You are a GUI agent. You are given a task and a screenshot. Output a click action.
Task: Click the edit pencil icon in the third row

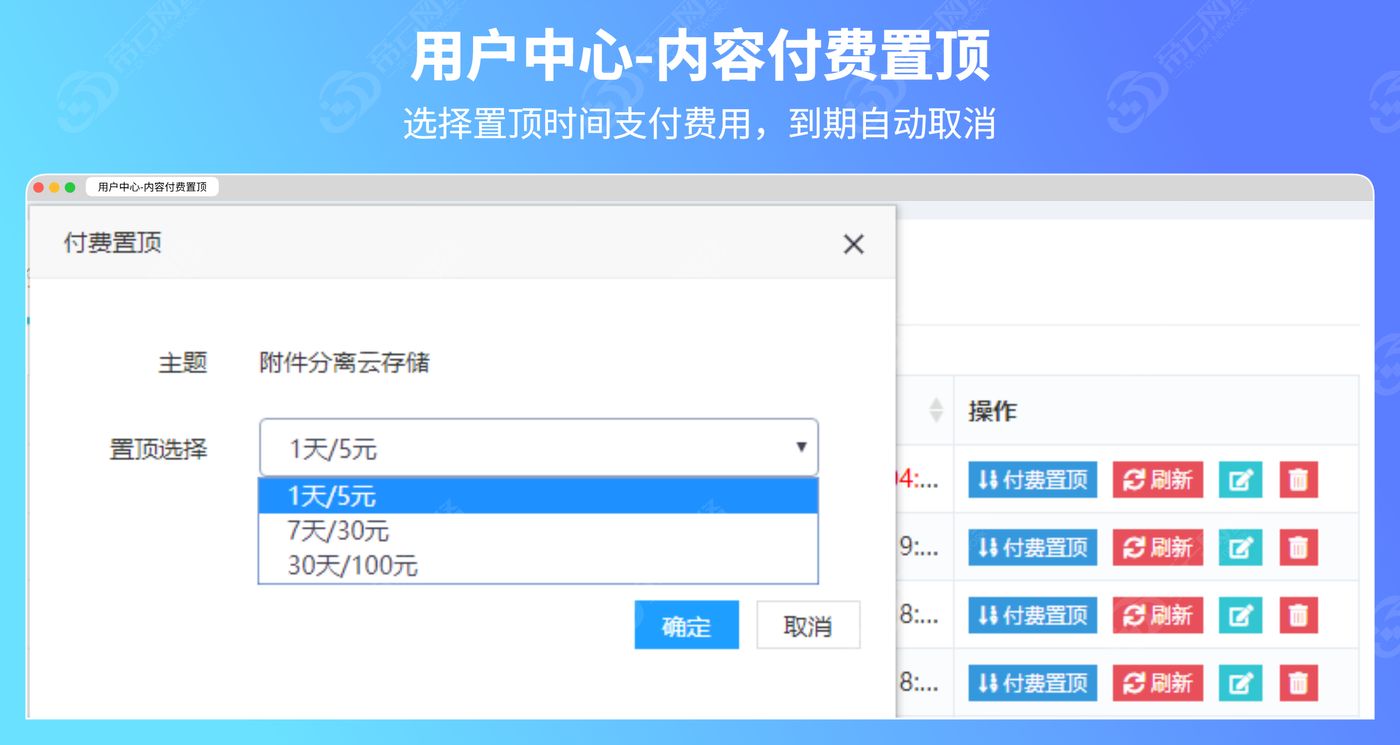(1240, 616)
